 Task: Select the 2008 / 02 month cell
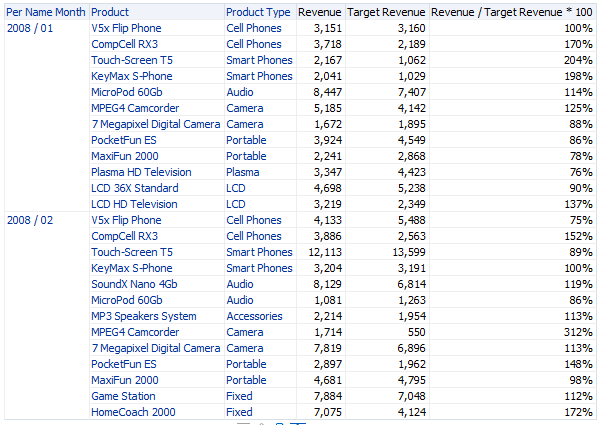(x=28, y=220)
